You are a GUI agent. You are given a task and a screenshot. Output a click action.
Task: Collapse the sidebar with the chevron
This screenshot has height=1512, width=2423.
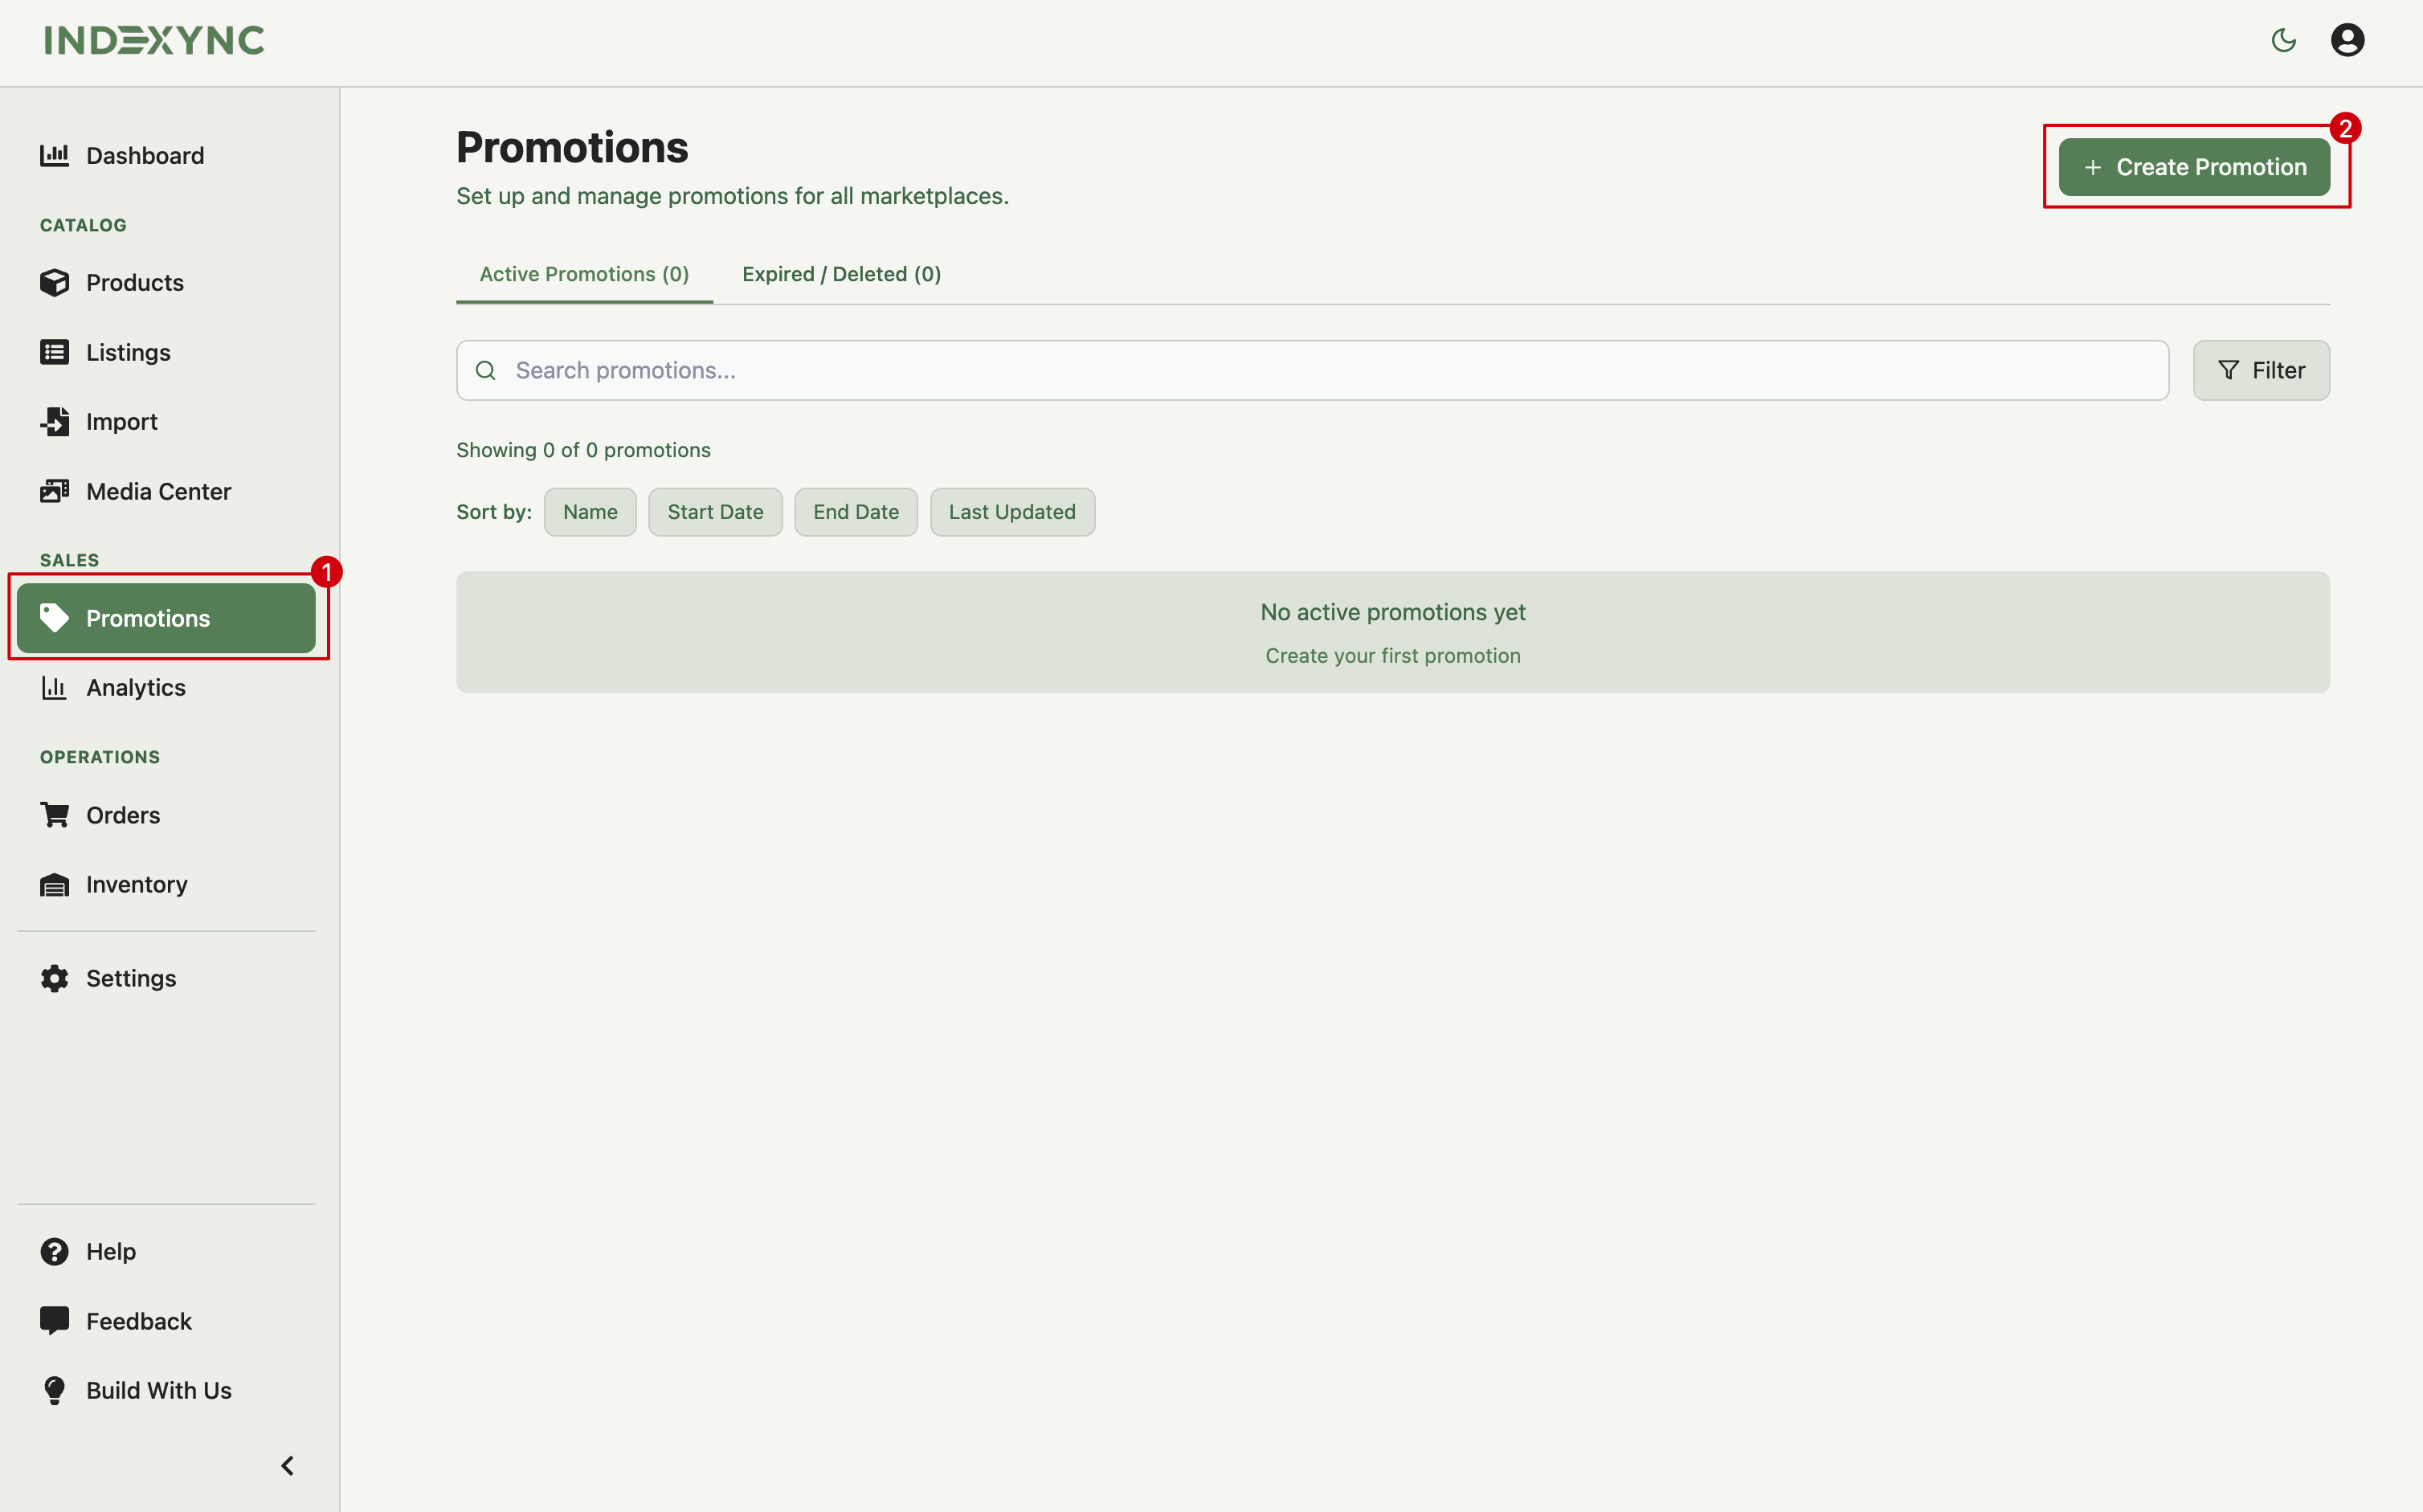tap(288, 1465)
